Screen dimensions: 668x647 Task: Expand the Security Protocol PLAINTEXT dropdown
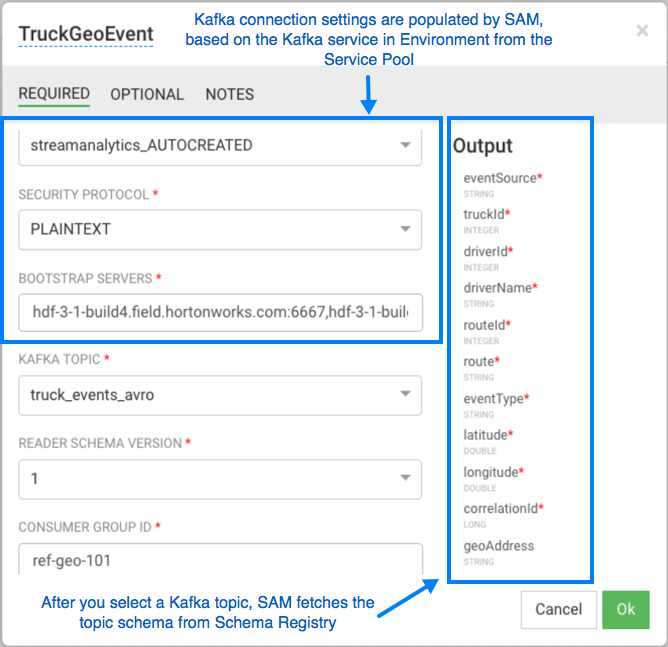coord(220,229)
